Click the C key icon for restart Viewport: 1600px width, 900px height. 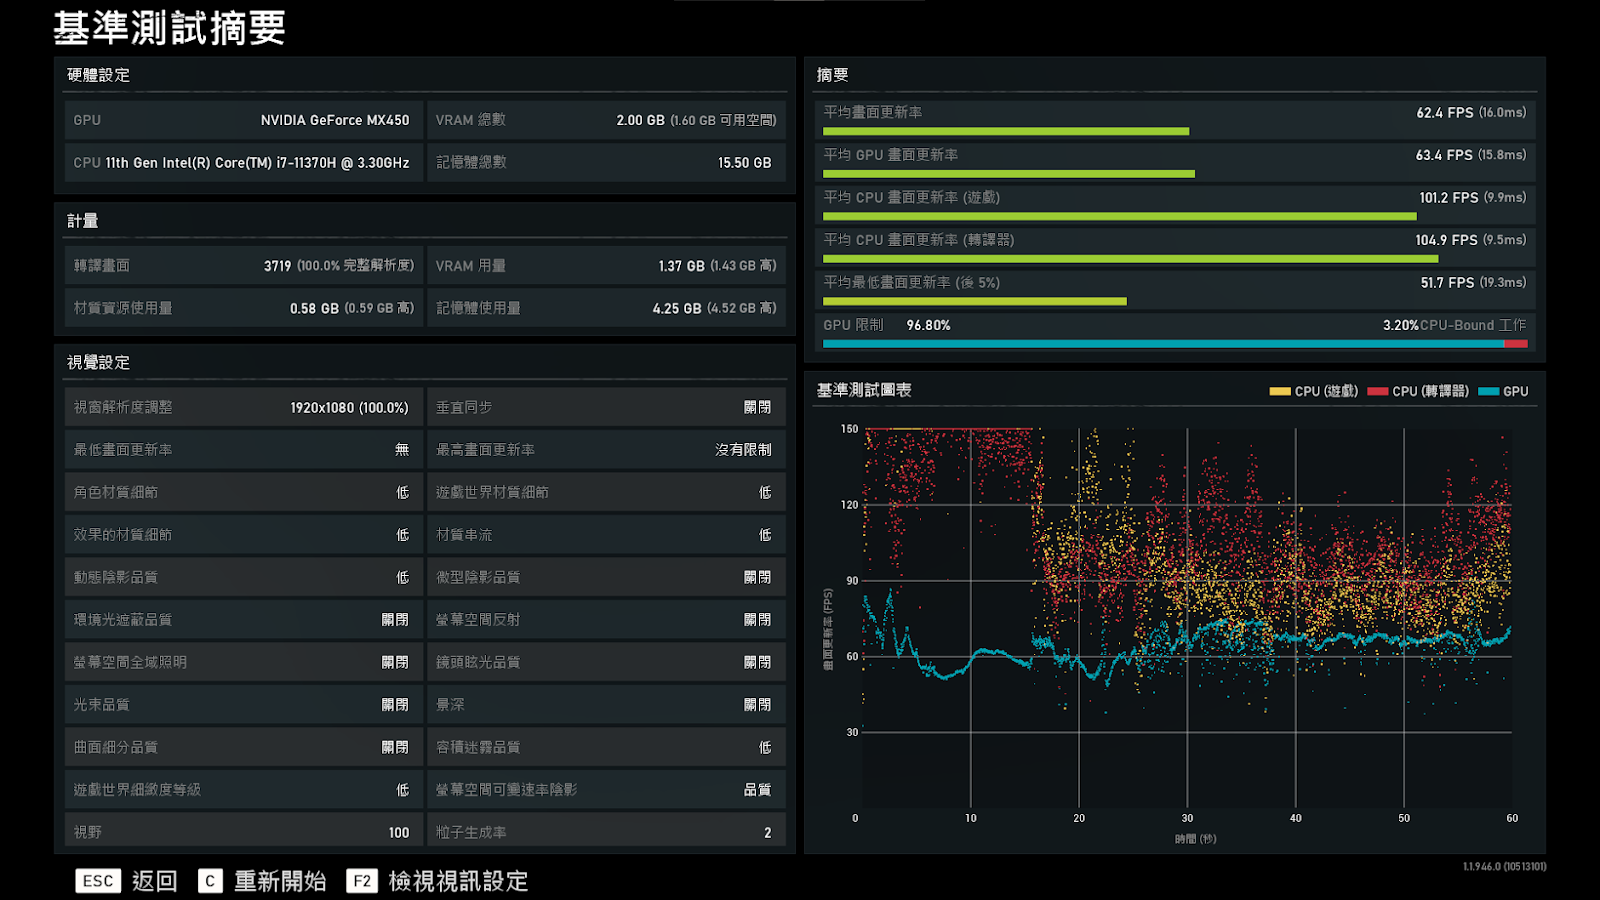[x=210, y=881]
